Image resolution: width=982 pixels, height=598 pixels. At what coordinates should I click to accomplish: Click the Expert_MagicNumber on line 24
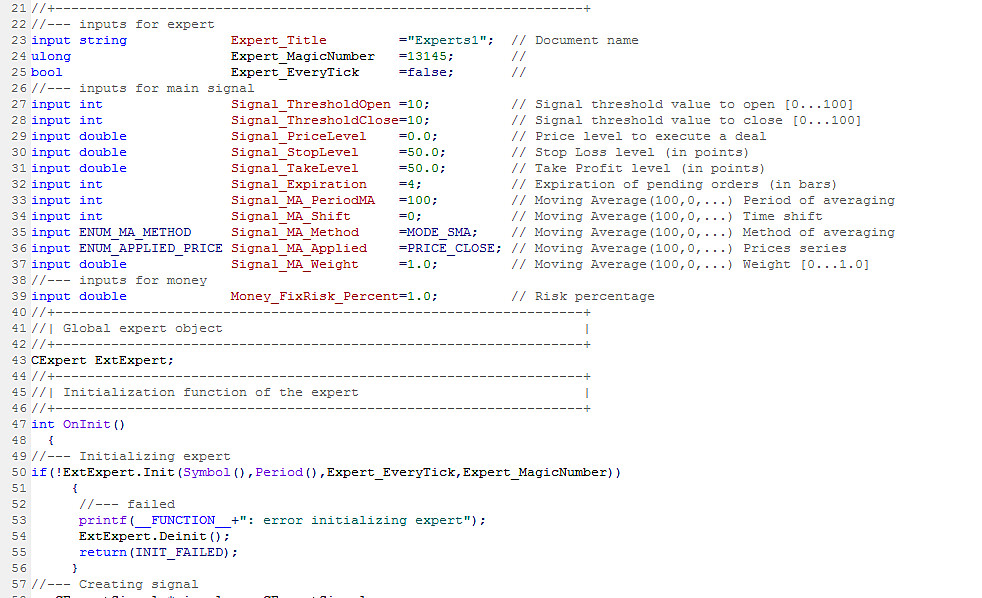pyautogui.click(x=302, y=56)
